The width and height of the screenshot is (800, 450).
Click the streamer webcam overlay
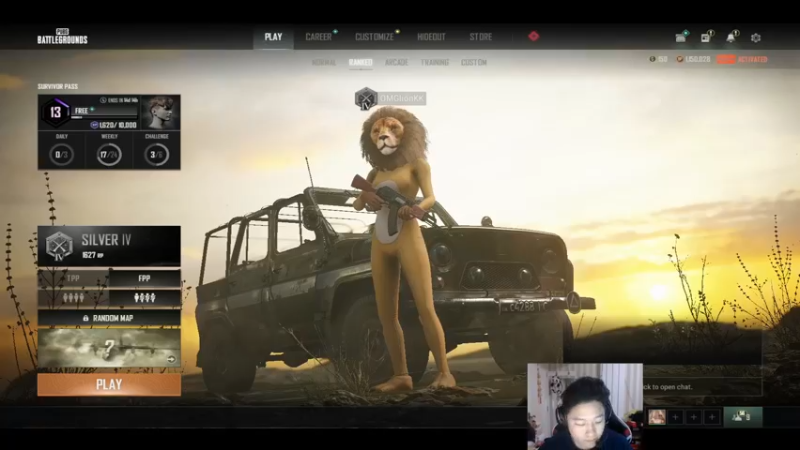585,407
